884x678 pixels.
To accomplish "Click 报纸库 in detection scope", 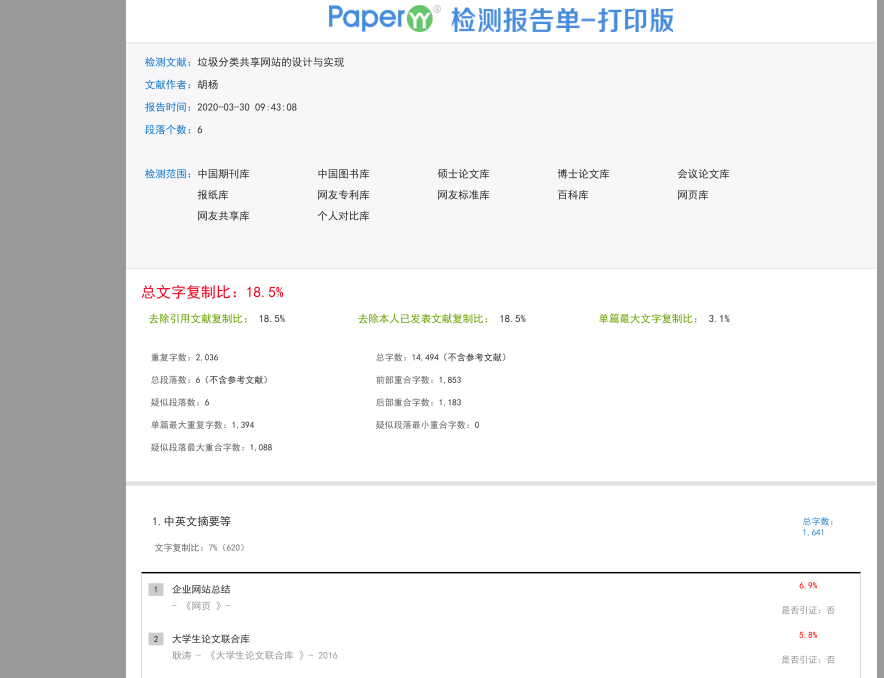I will coord(213,195).
